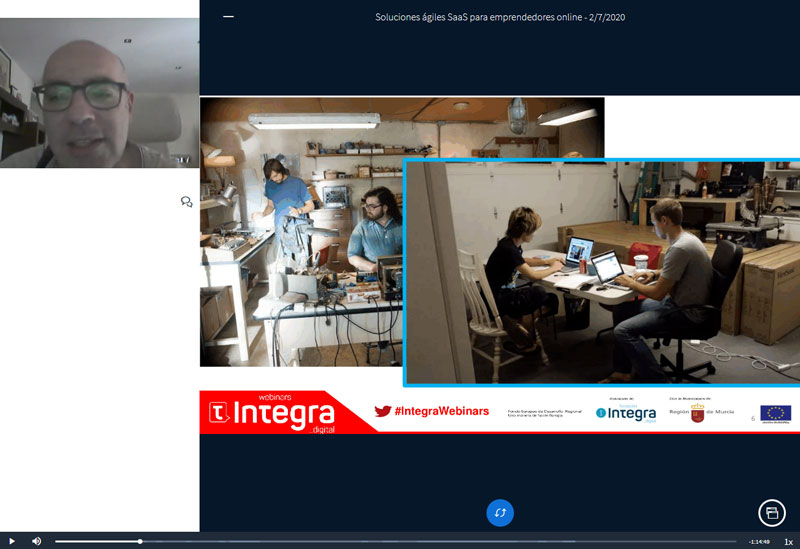Click the Fundación Integra blue logo
Viewport: 800px width, 549px height.
click(x=626, y=413)
